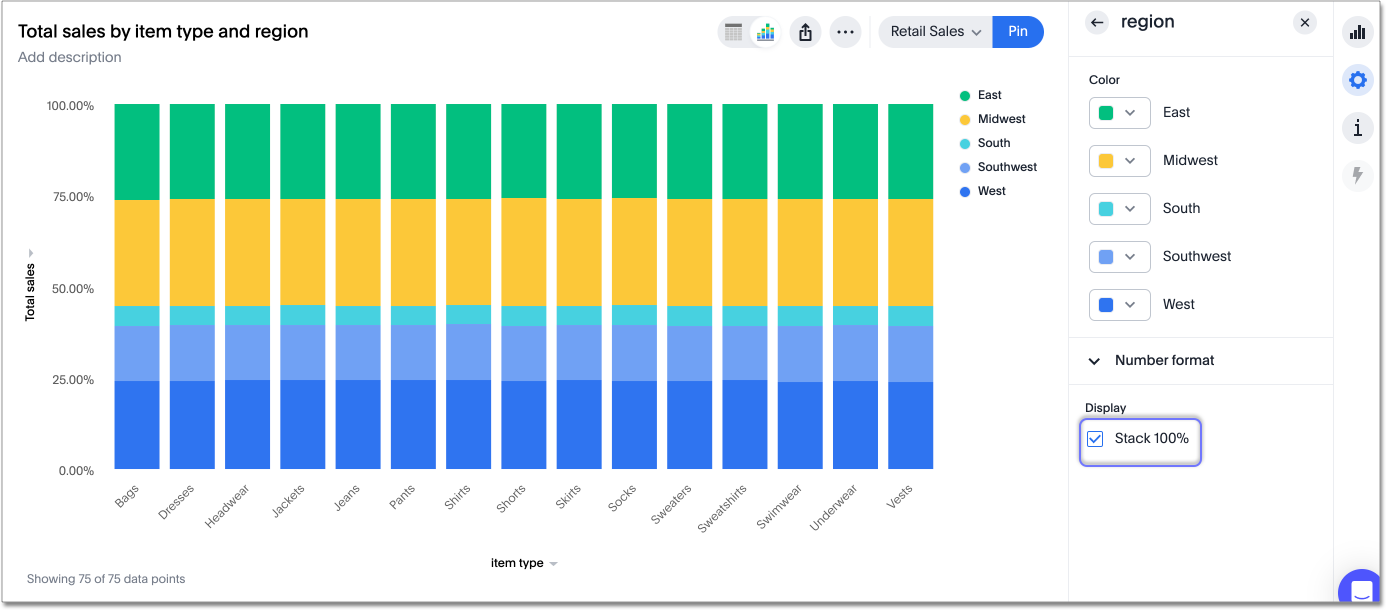Open the West color swatch picker
1386x610 pixels.
[1119, 304]
